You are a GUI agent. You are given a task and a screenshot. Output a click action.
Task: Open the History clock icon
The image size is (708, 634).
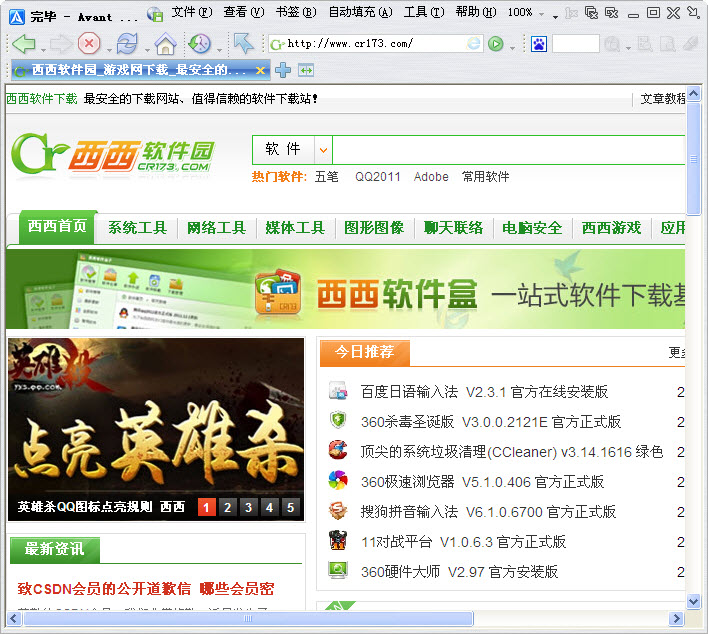(199, 44)
